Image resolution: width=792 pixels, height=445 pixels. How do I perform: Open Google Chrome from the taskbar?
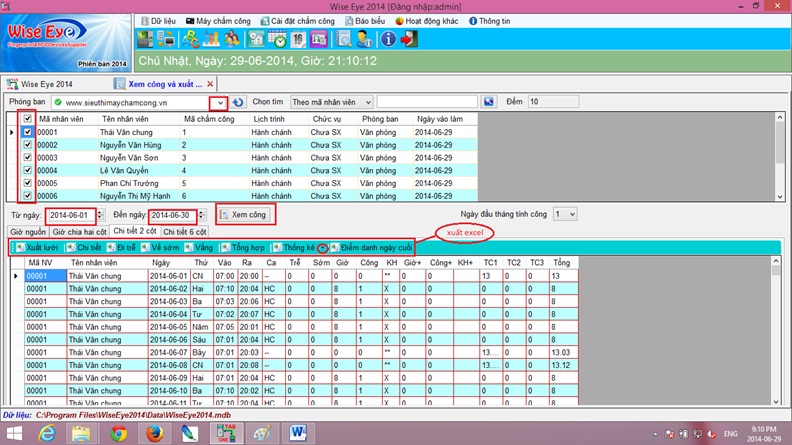119,433
